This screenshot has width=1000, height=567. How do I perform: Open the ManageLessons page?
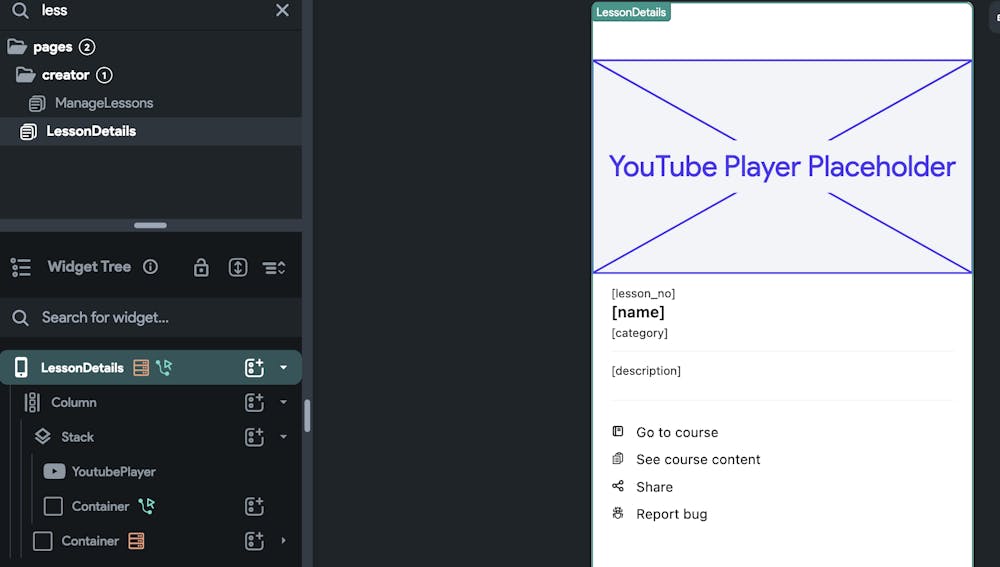click(103, 103)
